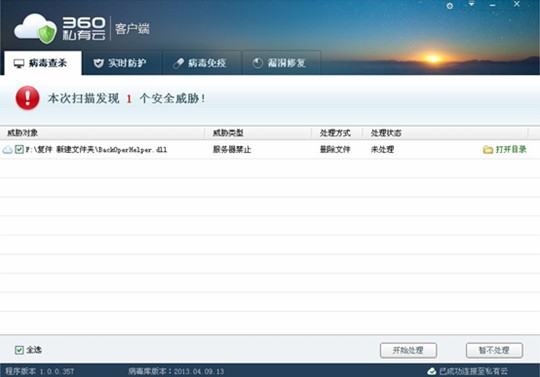Image resolution: width=540 pixels, height=377 pixels.
Task: Click the cloud icon beside BackOperHelper.dll
Action: 7,150
